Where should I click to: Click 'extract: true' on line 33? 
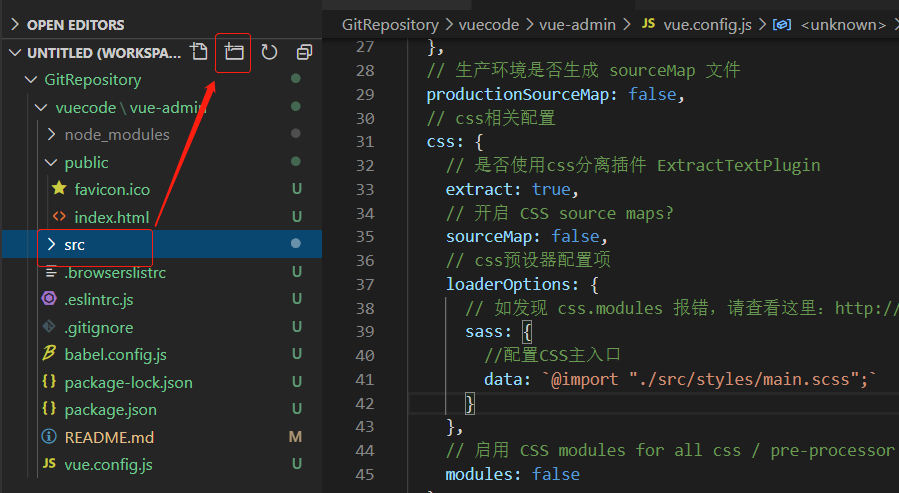click(x=508, y=189)
